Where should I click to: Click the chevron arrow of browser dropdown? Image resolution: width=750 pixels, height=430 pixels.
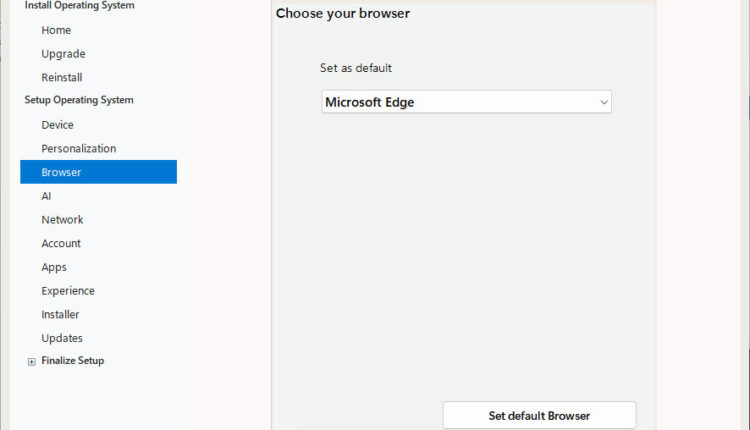coord(603,102)
